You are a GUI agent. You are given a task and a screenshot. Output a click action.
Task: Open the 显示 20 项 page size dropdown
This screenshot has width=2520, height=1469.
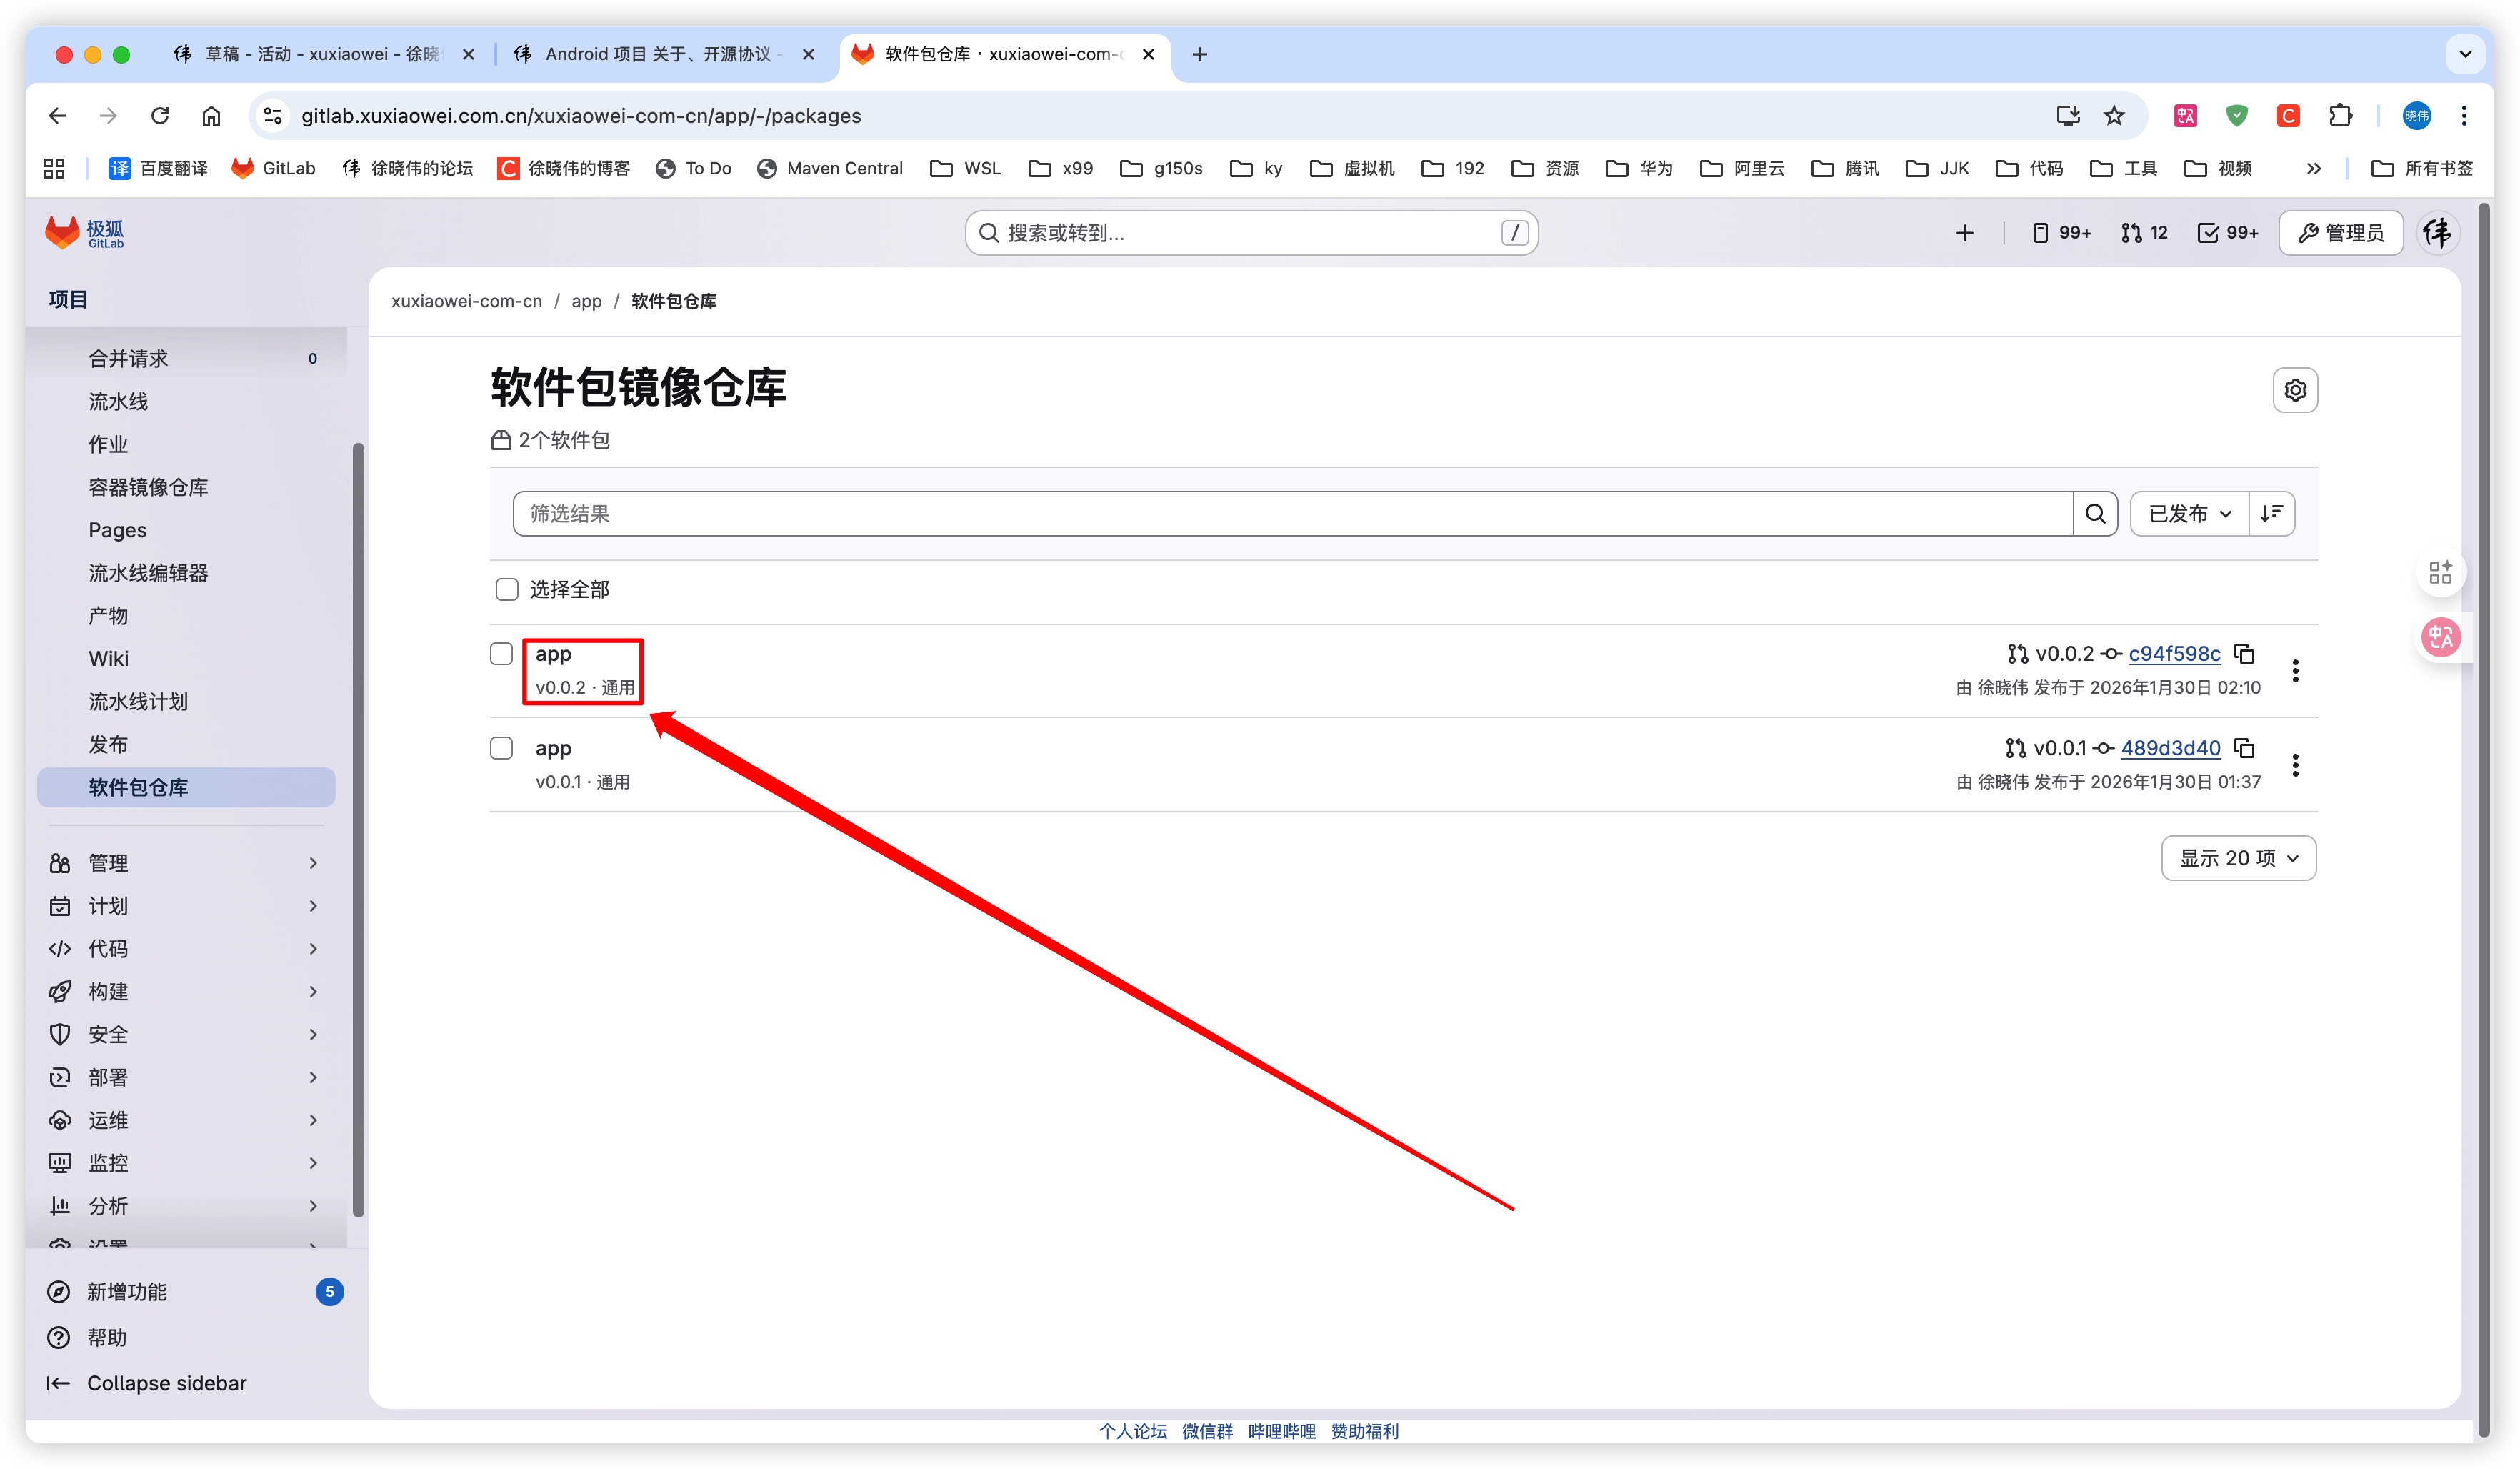click(x=2238, y=858)
